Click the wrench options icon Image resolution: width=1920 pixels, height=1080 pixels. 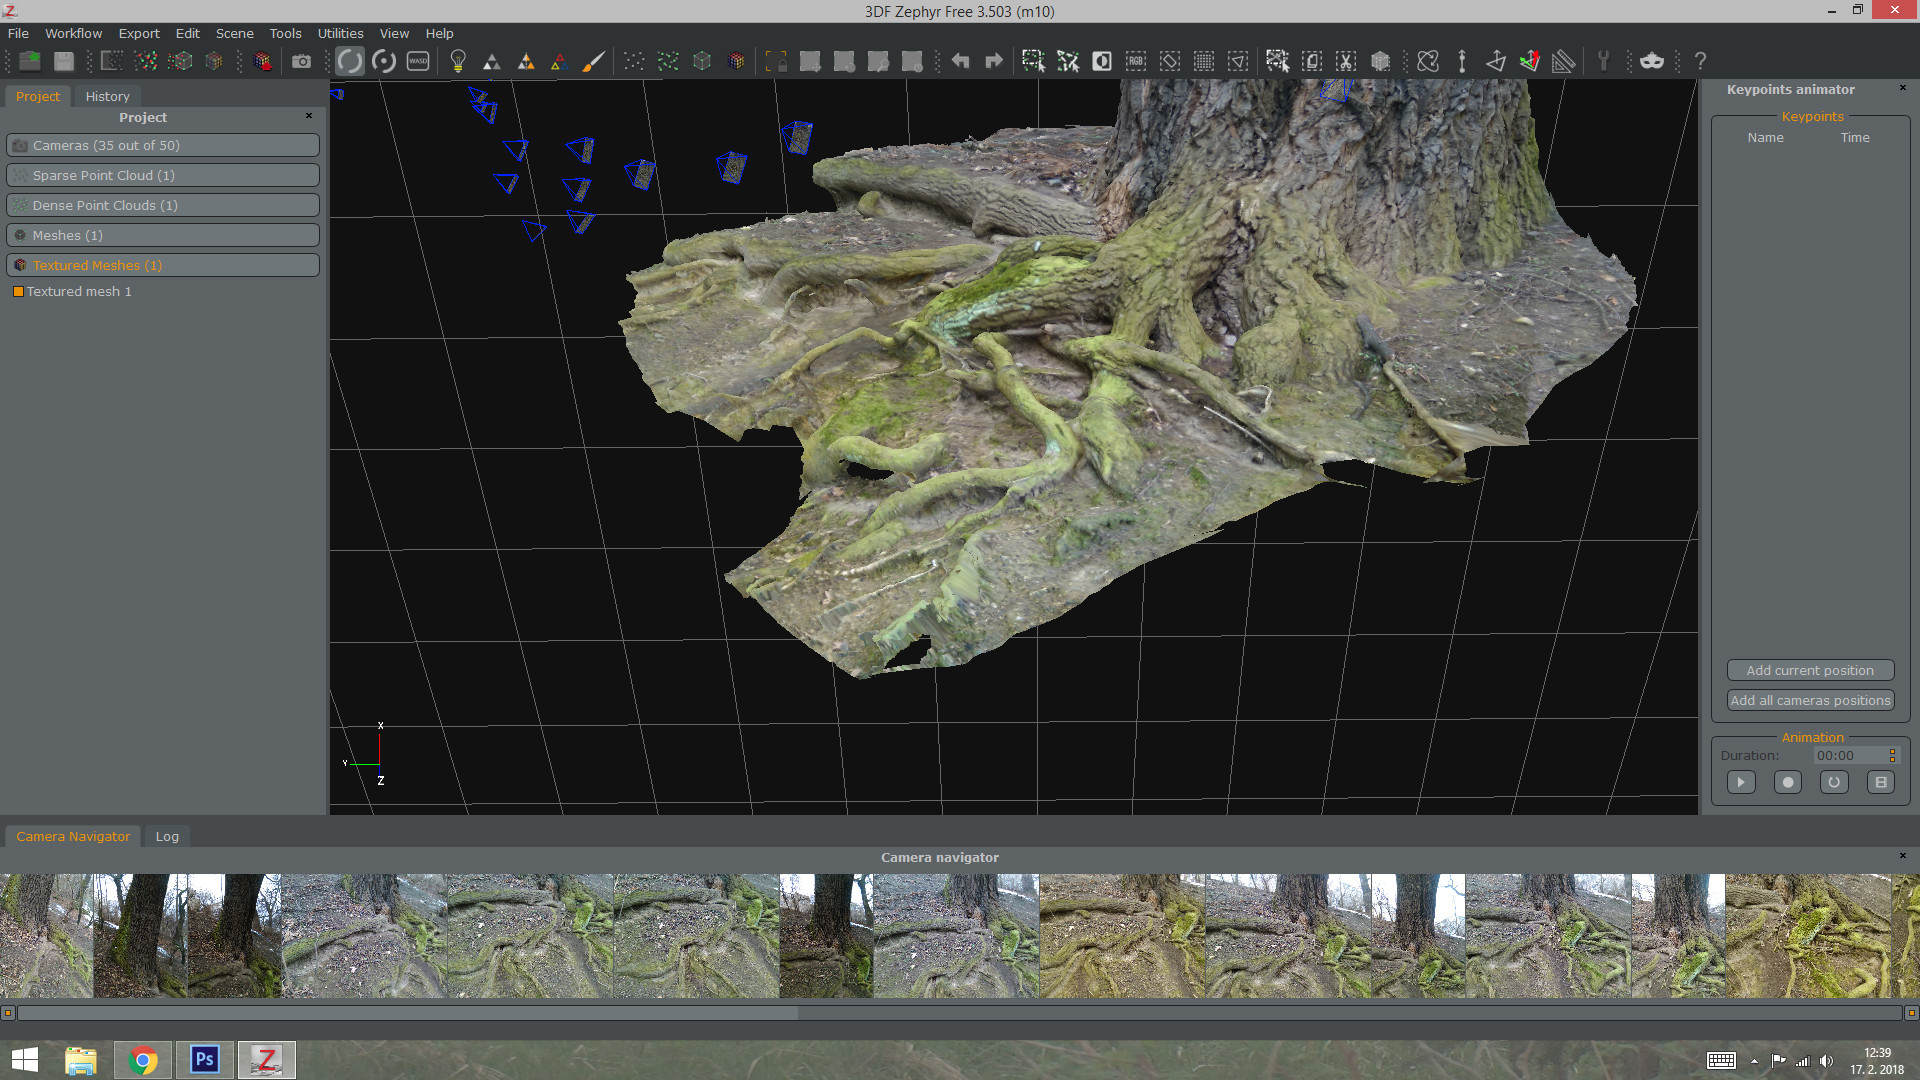coord(1604,61)
